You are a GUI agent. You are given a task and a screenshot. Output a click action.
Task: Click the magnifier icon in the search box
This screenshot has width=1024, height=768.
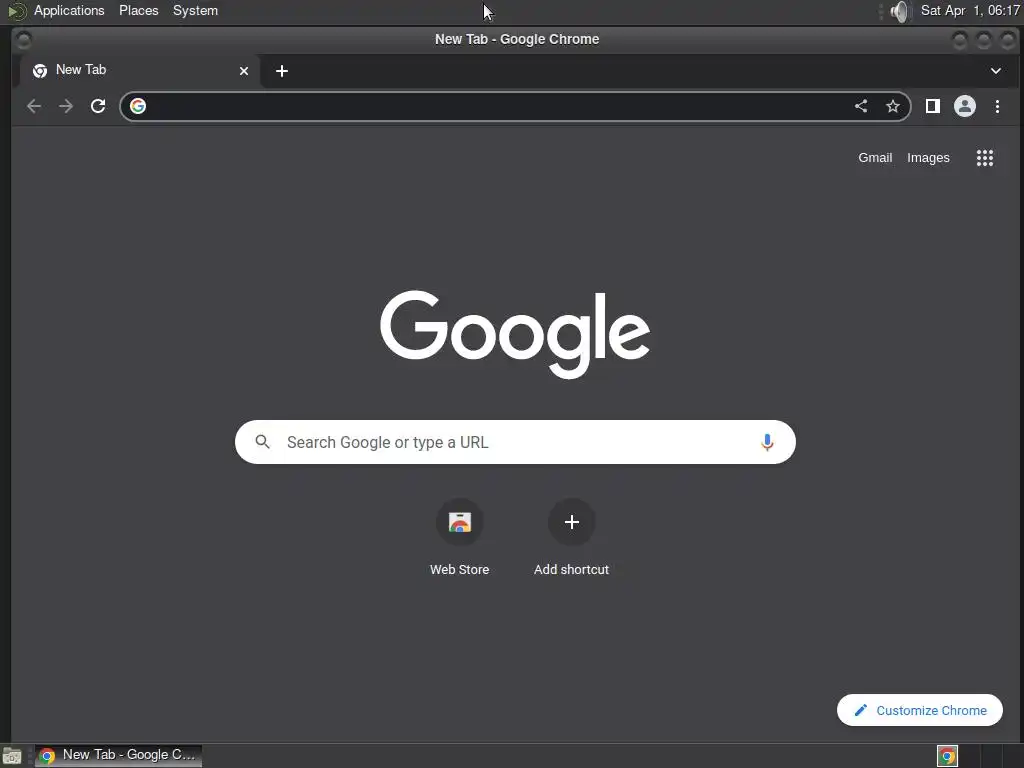click(x=263, y=442)
